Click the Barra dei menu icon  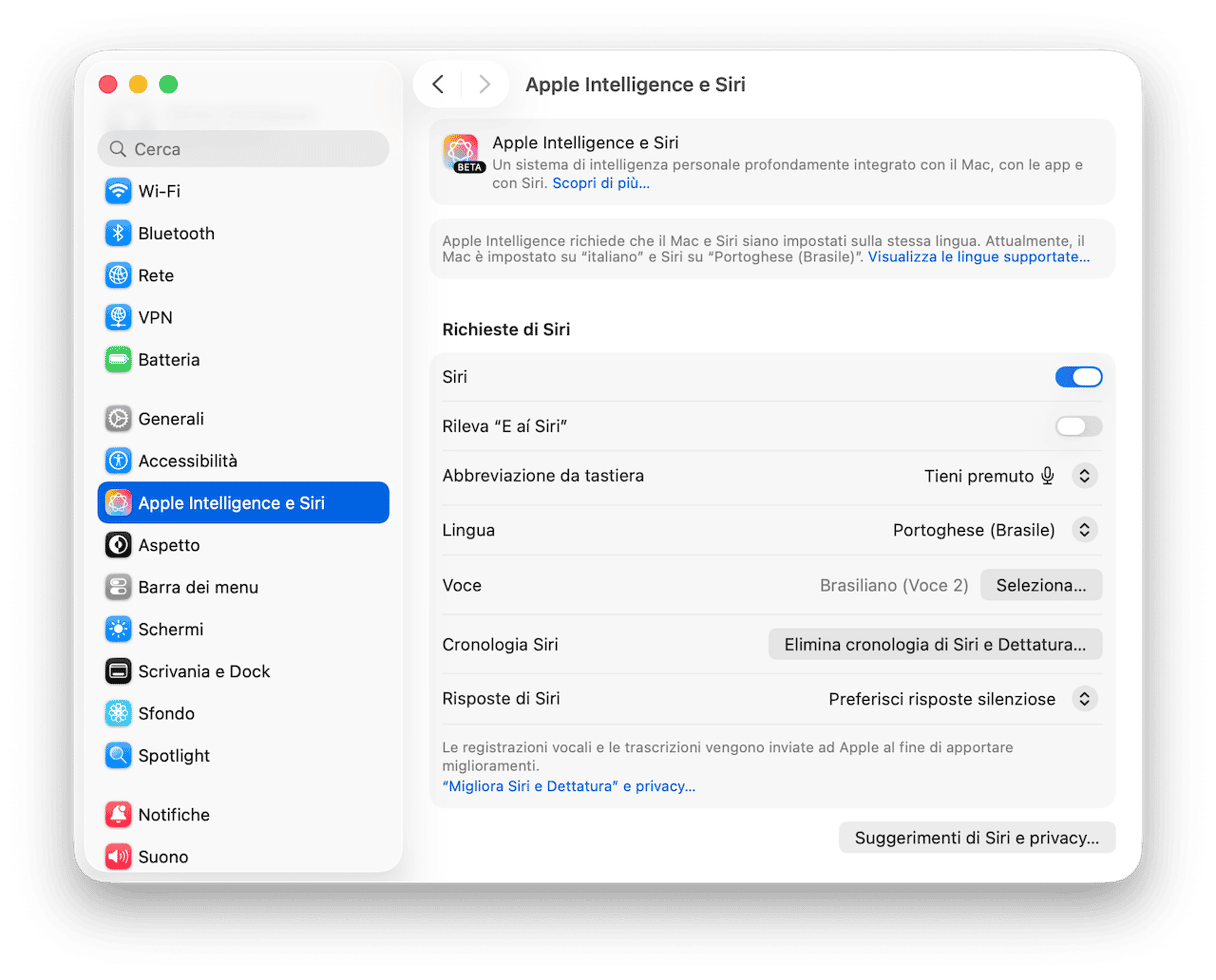[119, 587]
